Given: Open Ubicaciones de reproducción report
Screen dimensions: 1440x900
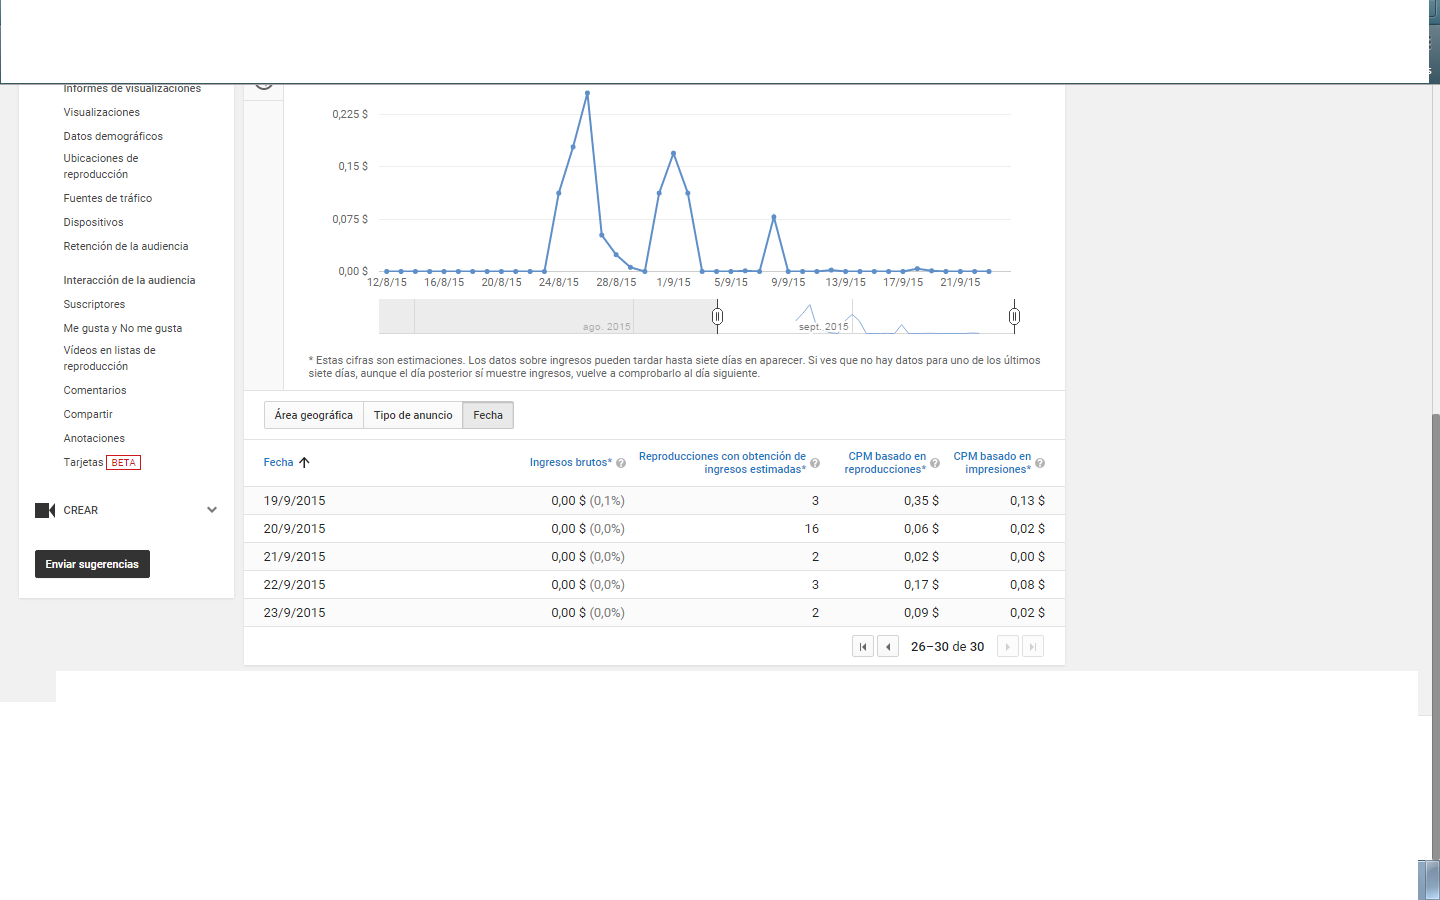Looking at the screenshot, I should pos(101,166).
